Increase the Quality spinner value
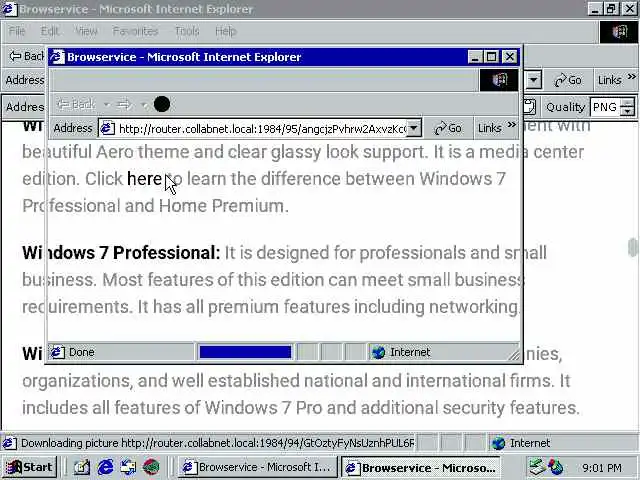Viewport: 640px width, 480px height. 627,102
